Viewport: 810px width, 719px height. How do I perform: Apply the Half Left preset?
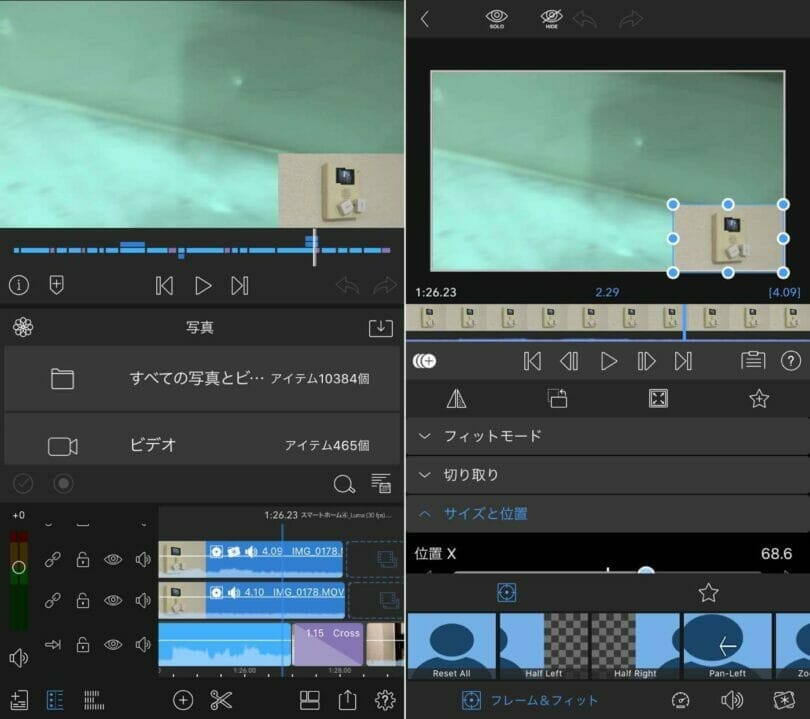pyautogui.click(x=543, y=646)
